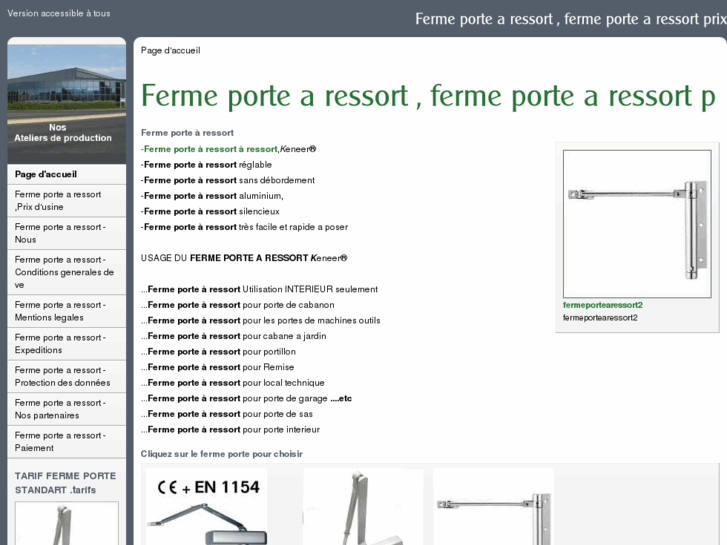
Task: Open the 'Paiement' menu entry
Action: click(67, 442)
